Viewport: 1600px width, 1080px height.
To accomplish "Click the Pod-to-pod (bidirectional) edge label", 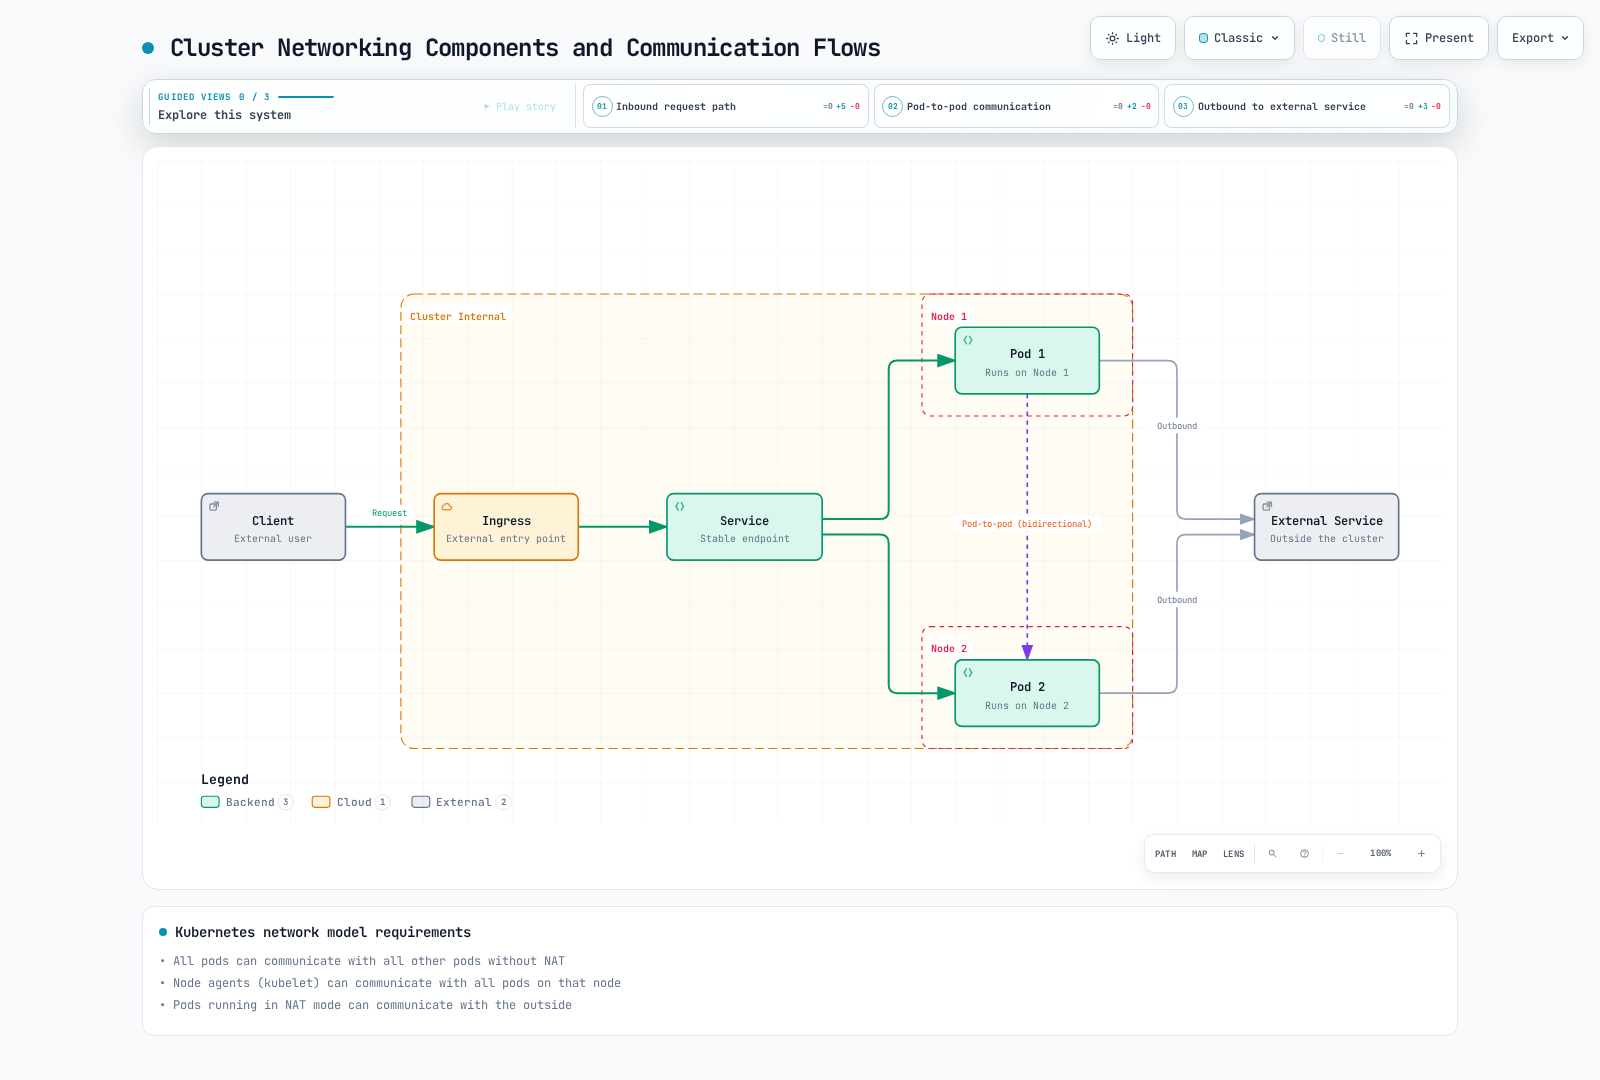I will pyautogui.click(x=1027, y=524).
